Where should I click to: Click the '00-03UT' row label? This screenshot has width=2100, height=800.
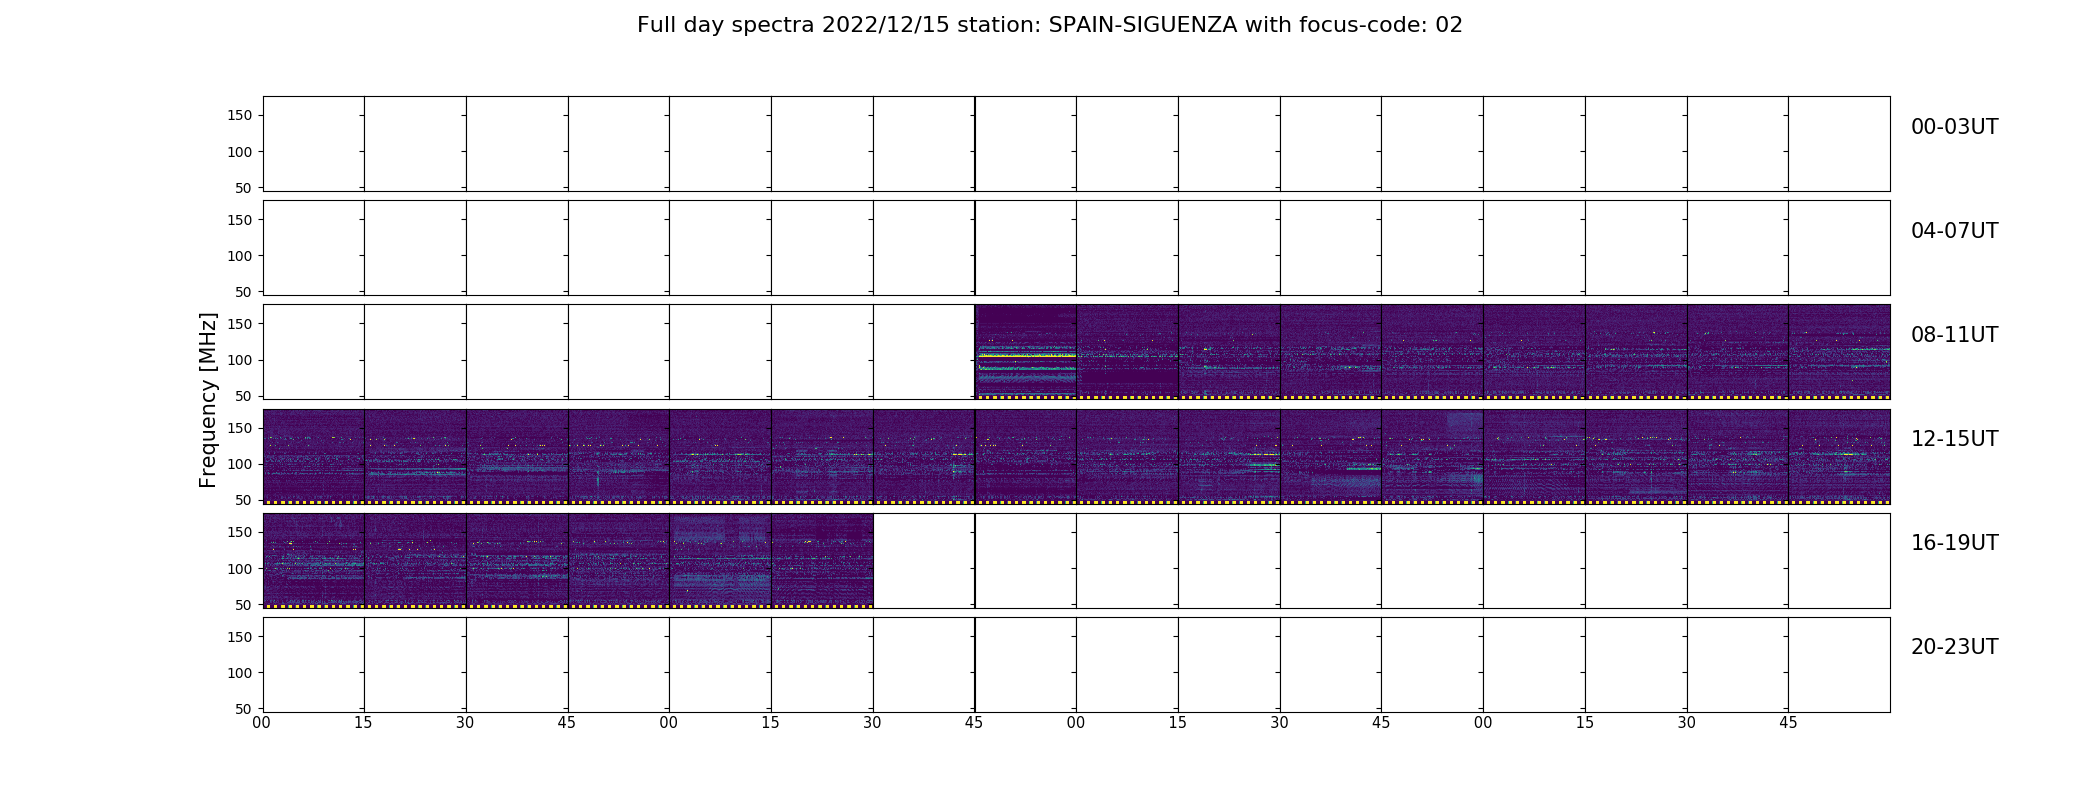[1954, 127]
